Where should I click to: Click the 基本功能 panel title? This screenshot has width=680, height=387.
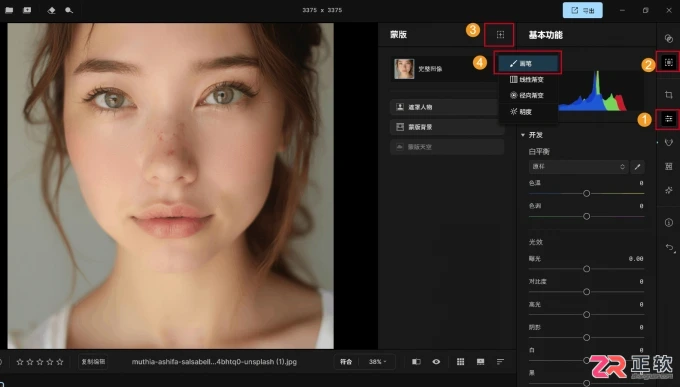[x=546, y=35]
